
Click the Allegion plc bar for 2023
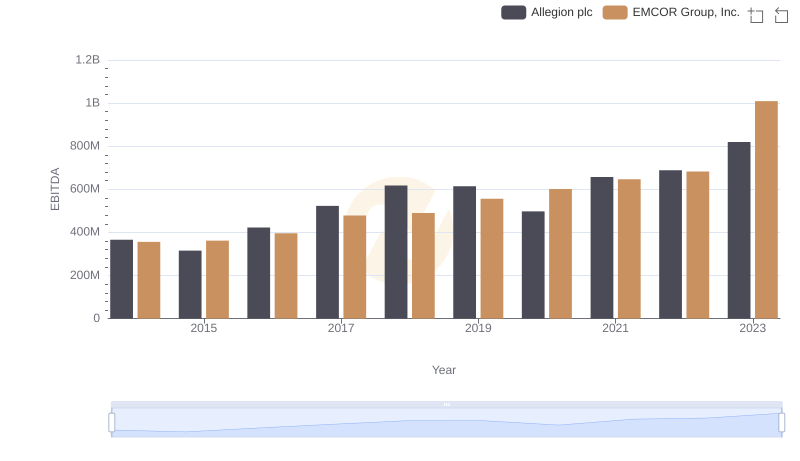coord(739,230)
